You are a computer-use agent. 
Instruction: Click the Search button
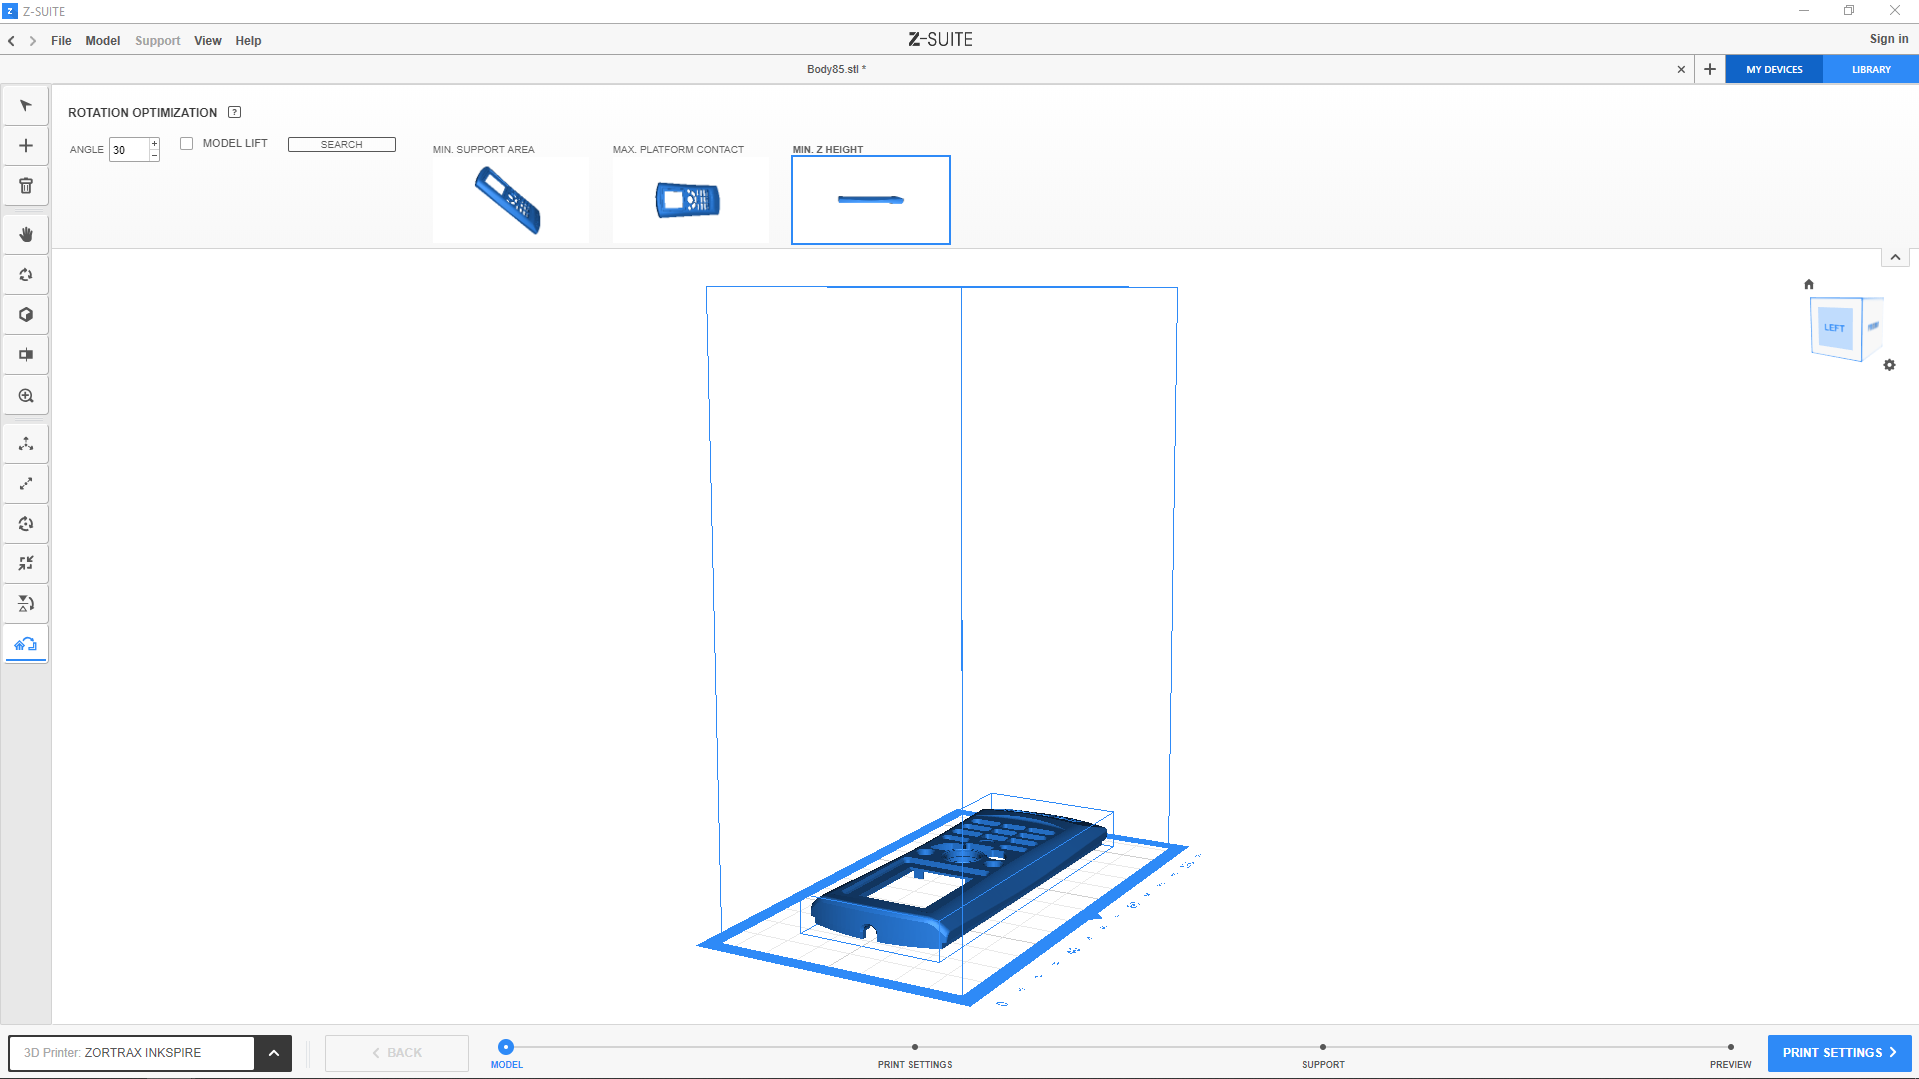coord(341,145)
